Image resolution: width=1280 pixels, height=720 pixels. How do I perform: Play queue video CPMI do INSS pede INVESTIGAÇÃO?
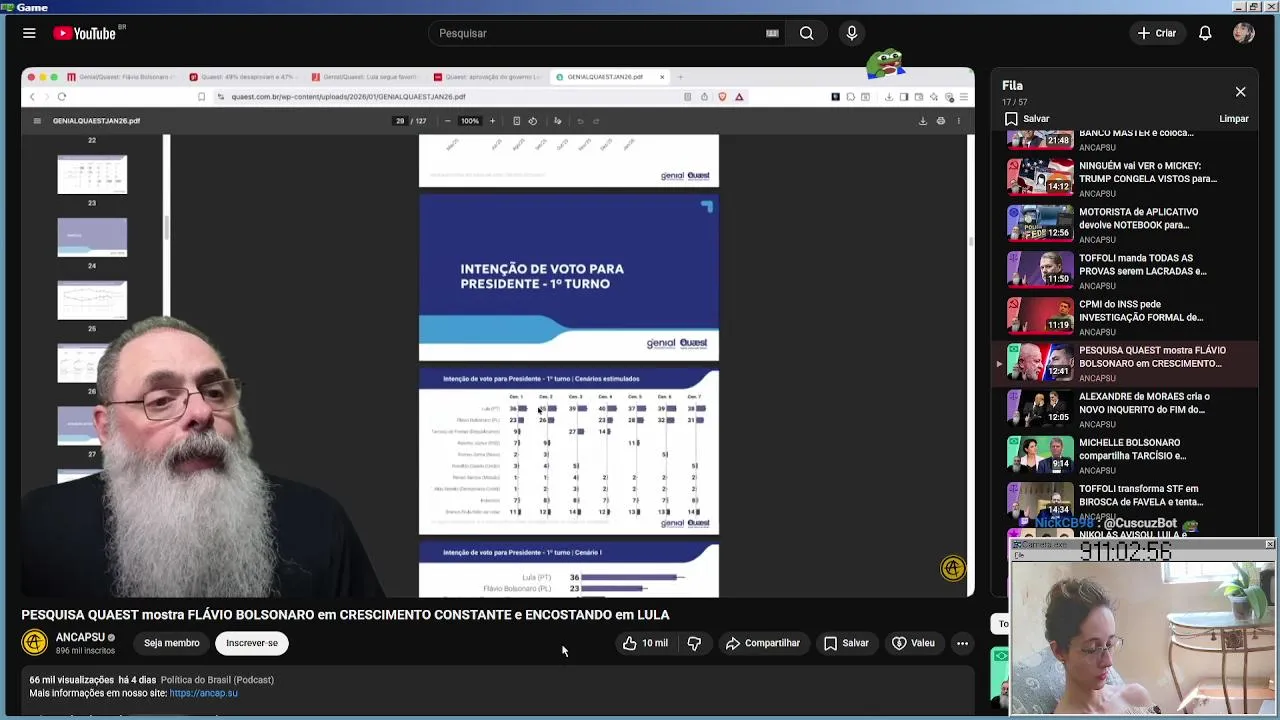click(x=1125, y=317)
